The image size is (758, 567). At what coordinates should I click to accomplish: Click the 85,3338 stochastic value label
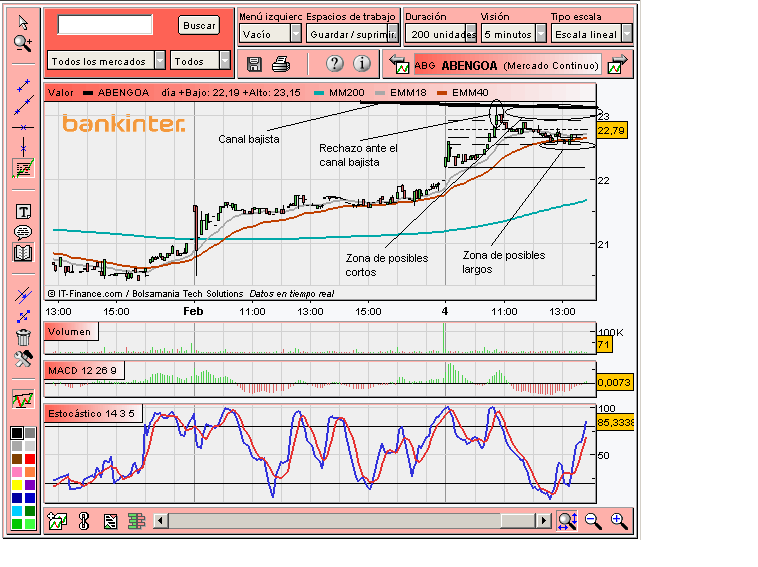click(615, 422)
